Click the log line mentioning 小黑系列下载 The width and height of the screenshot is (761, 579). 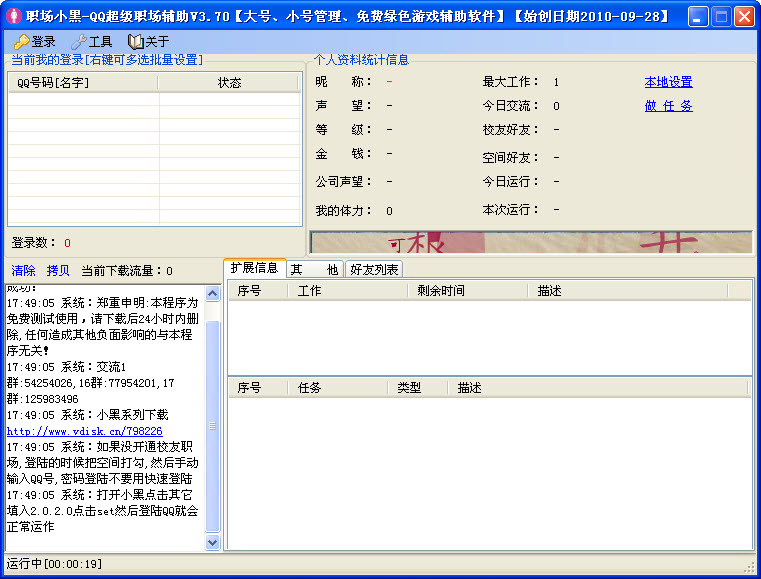tap(88, 415)
